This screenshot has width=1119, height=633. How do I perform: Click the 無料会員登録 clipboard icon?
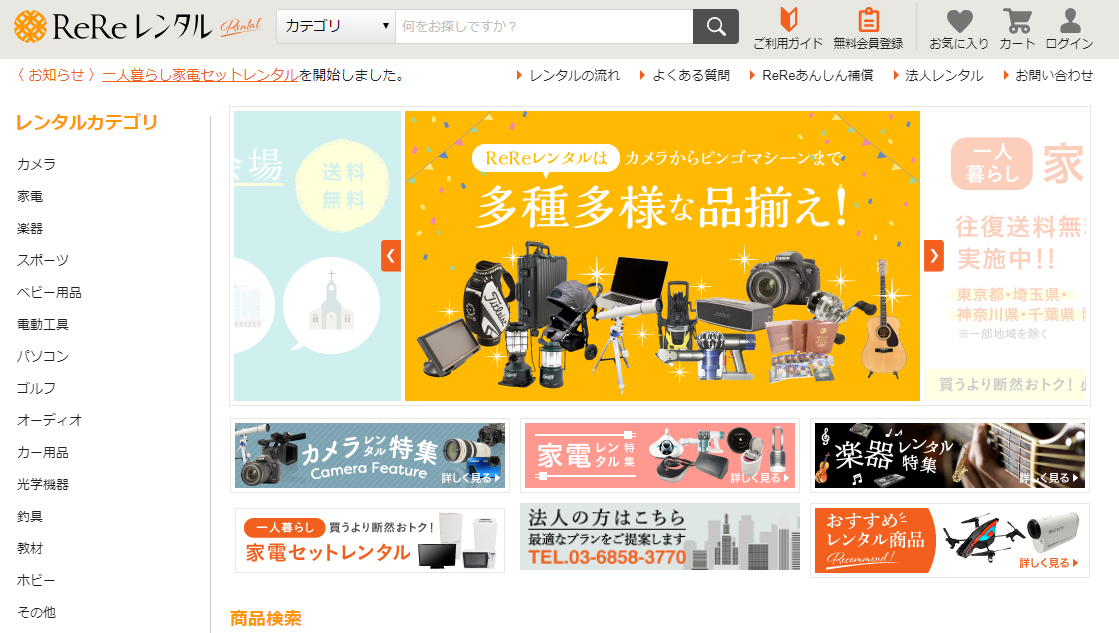tap(868, 21)
